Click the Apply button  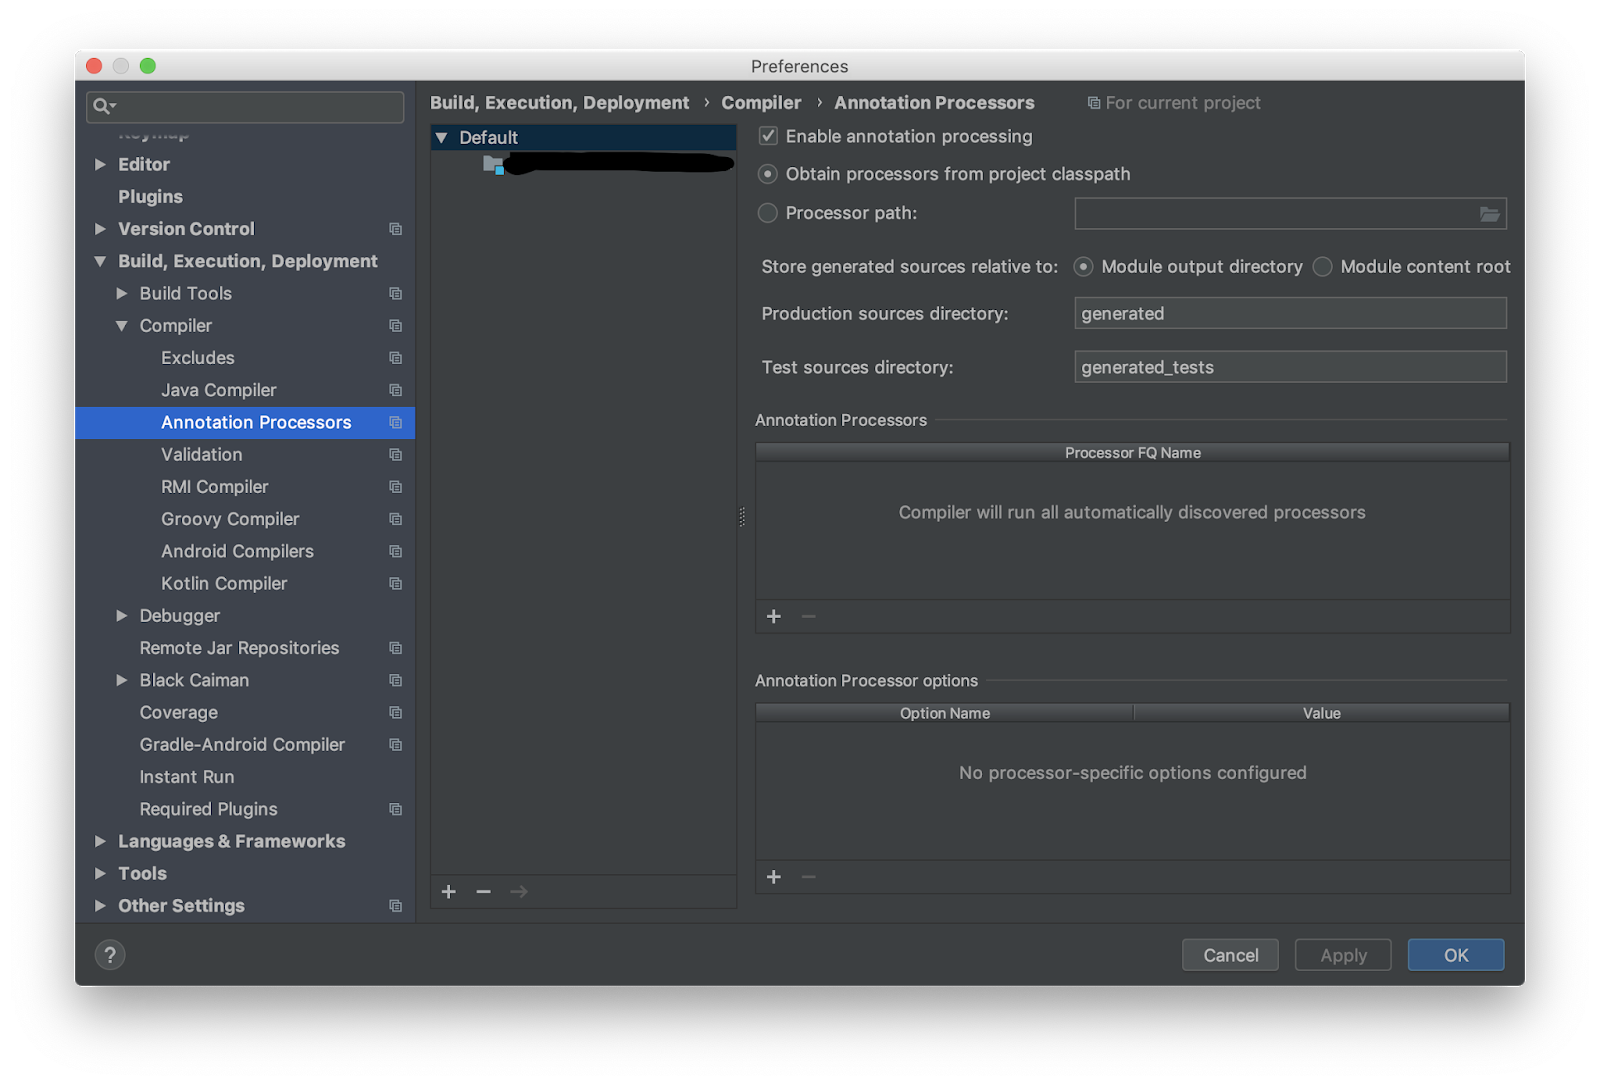click(x=1343, y=955)
